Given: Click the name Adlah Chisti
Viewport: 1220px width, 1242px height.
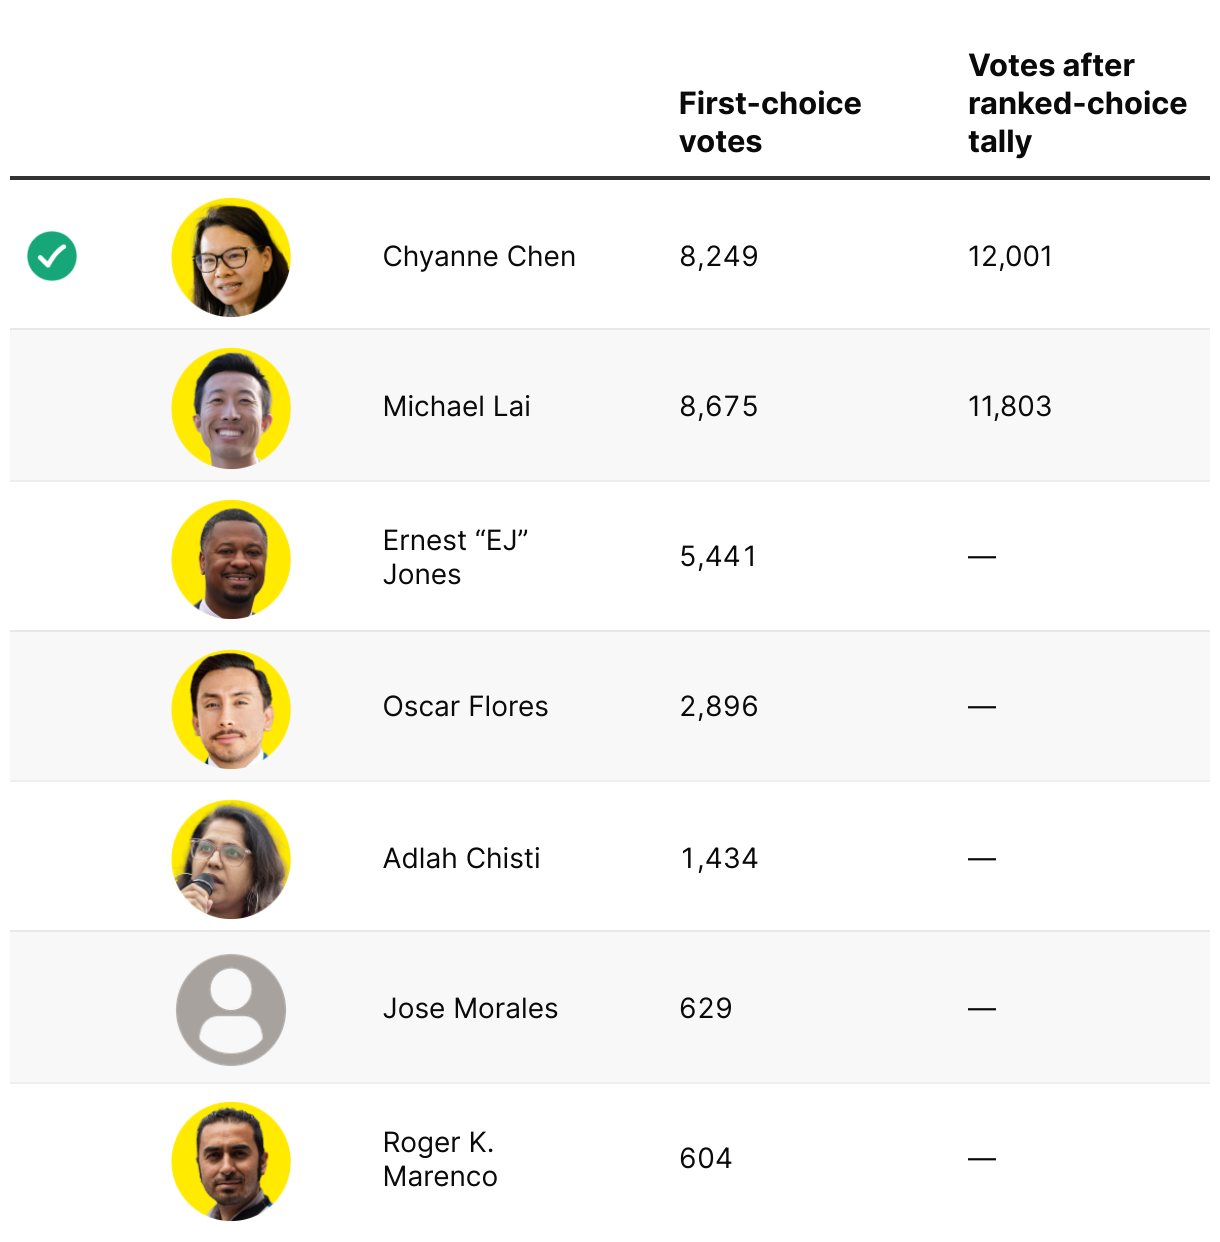Looking at the screenshot, I should coord(461,858).
